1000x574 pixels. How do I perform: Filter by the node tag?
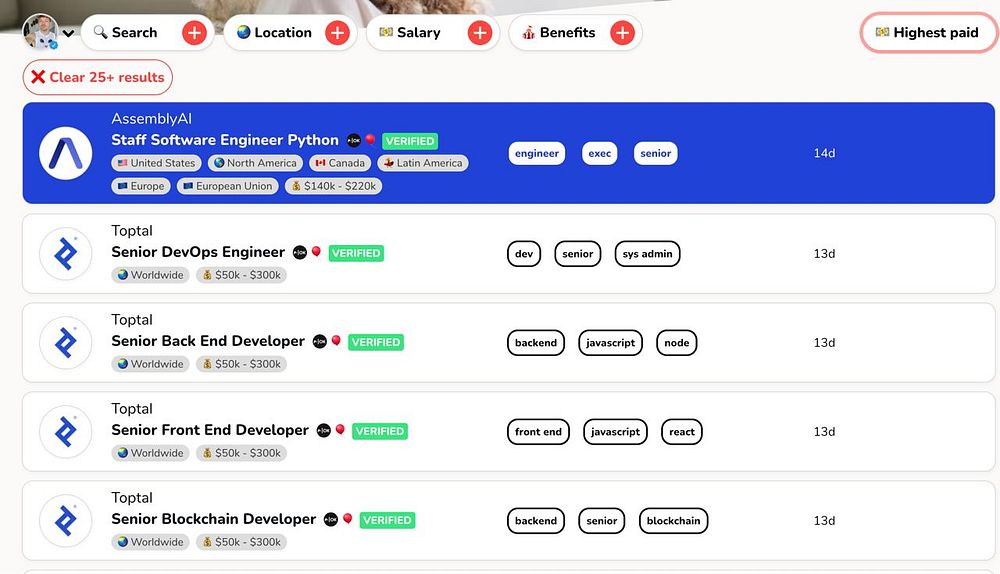click(x=677, y=342)
